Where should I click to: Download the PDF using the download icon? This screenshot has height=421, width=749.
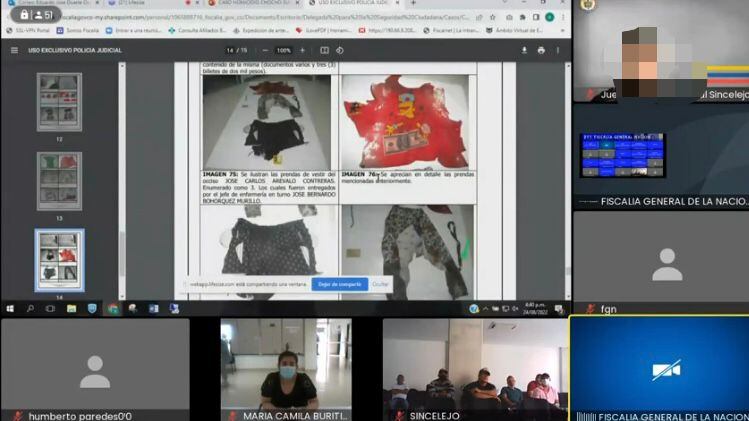[x=524, y=50]
